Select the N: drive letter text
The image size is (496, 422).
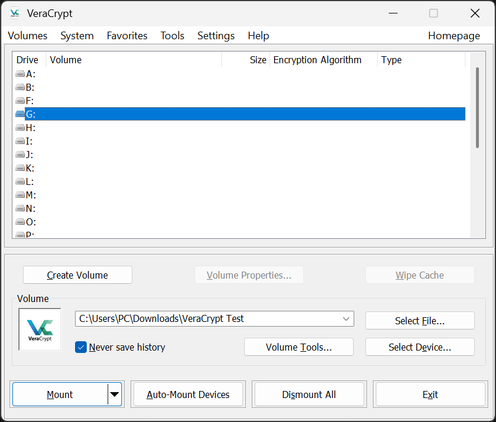(31, 208)
